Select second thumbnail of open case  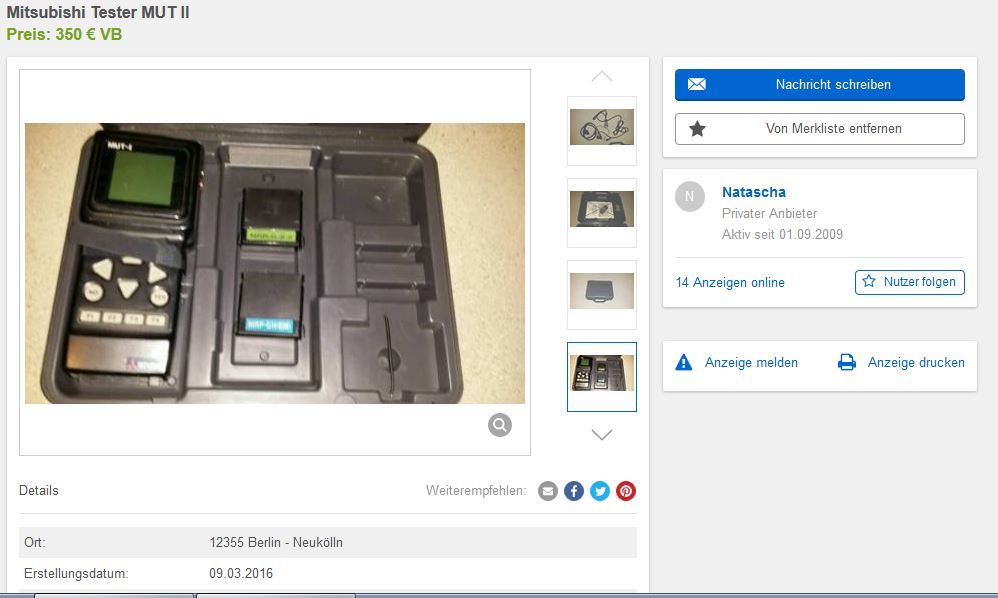[x=602, y=211]
